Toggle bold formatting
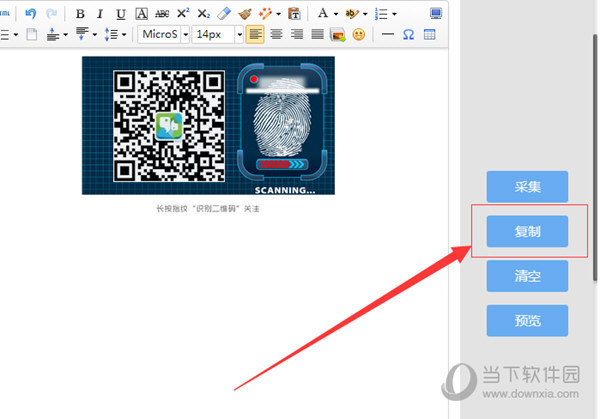Viewport: 600px width, 419px height. point(80,14)
